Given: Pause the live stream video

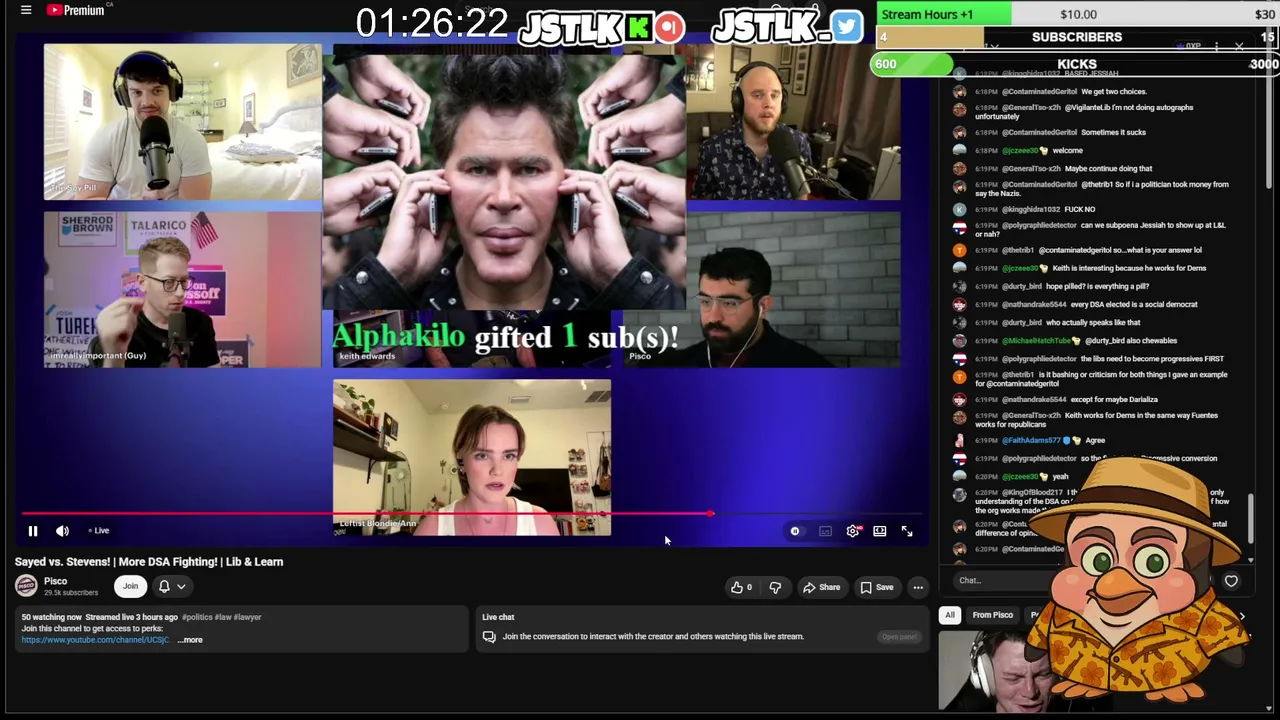Looking at the screenshot, I should point(32,531).
